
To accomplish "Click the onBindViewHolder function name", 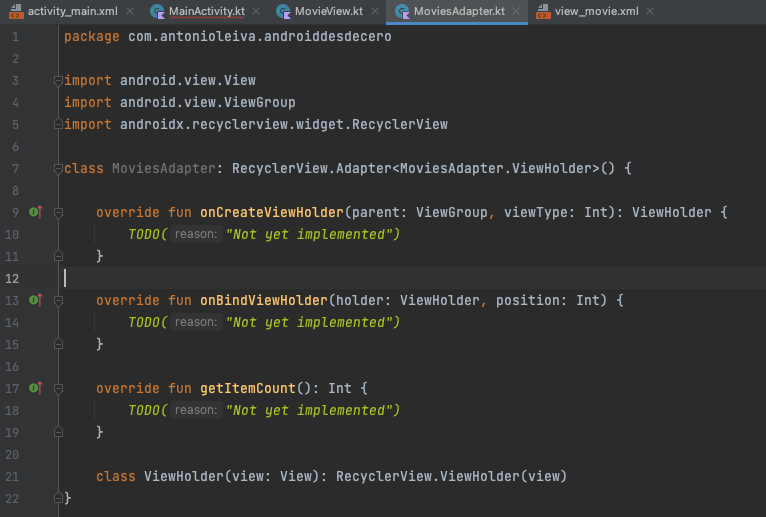I will pos(264,301).
